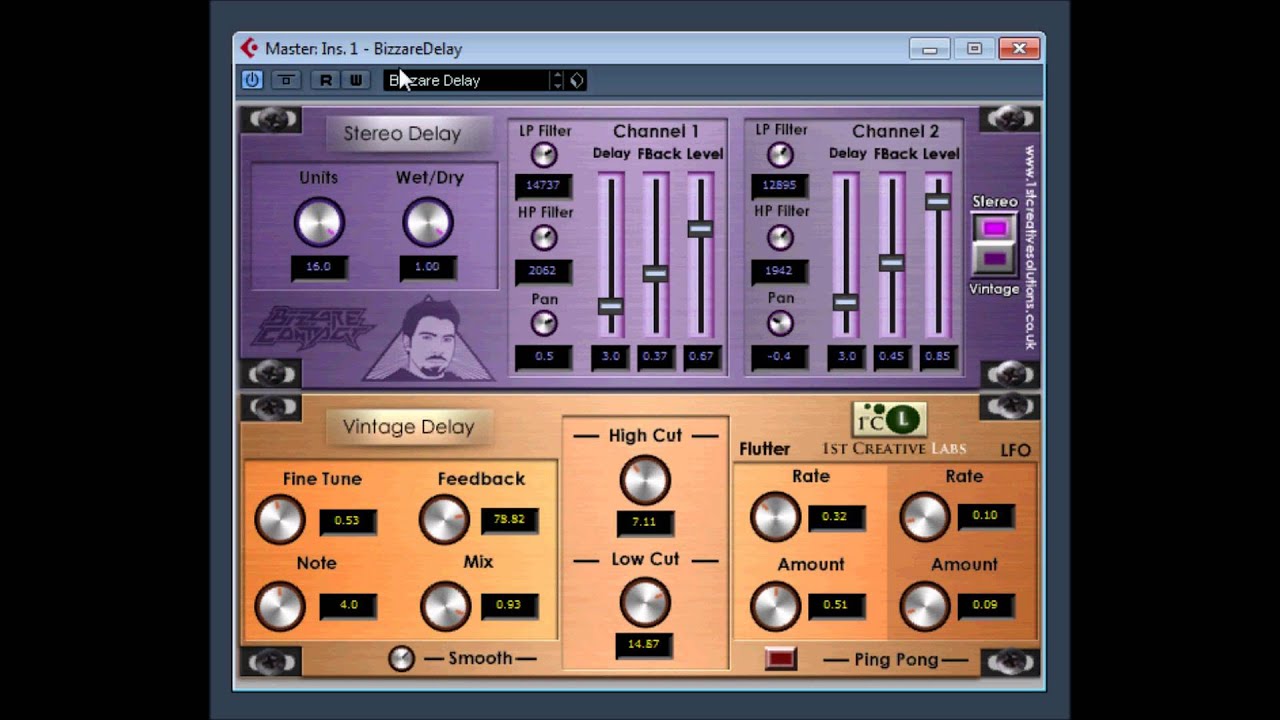
Task: Click the Bizzare Contact portrait logo
Action: [429, 339]
